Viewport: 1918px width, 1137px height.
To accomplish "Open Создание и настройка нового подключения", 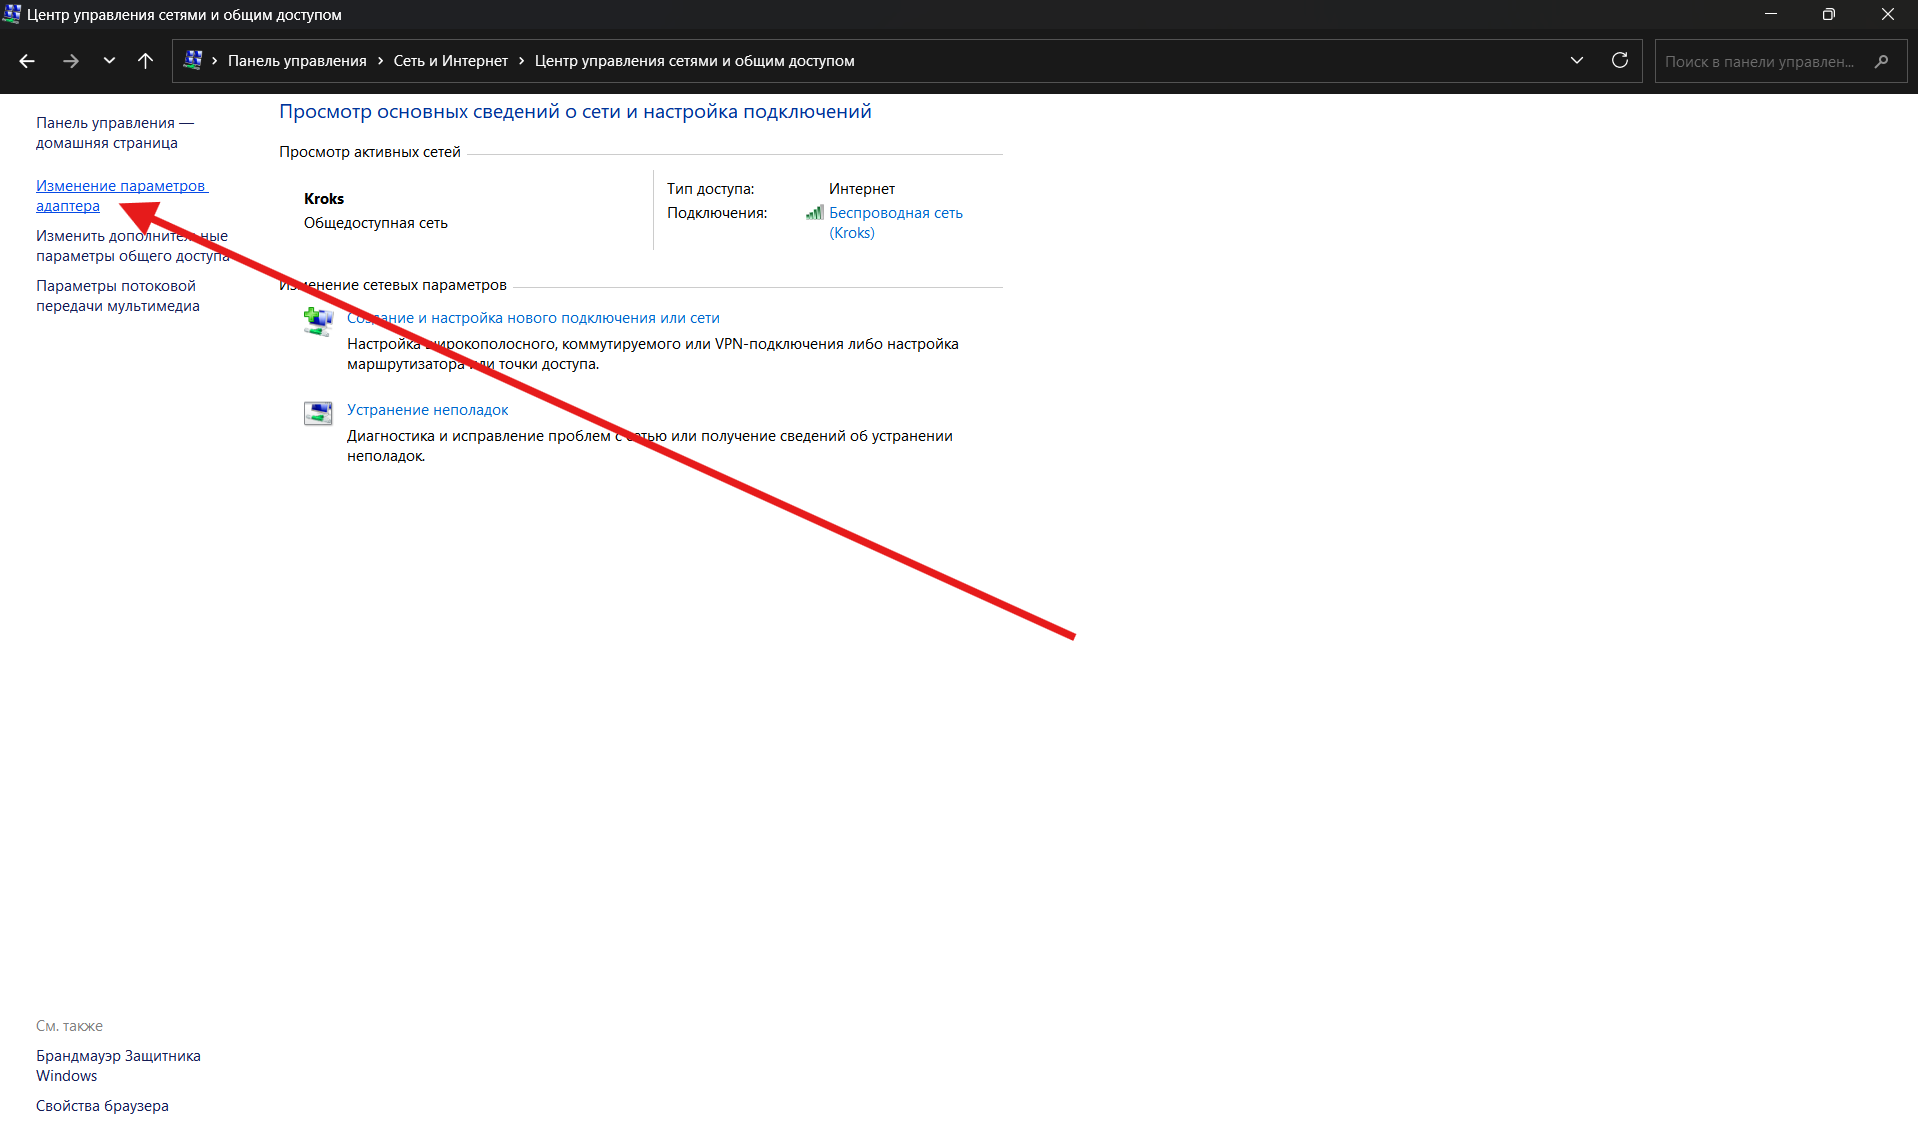I will tap(533, 318).
